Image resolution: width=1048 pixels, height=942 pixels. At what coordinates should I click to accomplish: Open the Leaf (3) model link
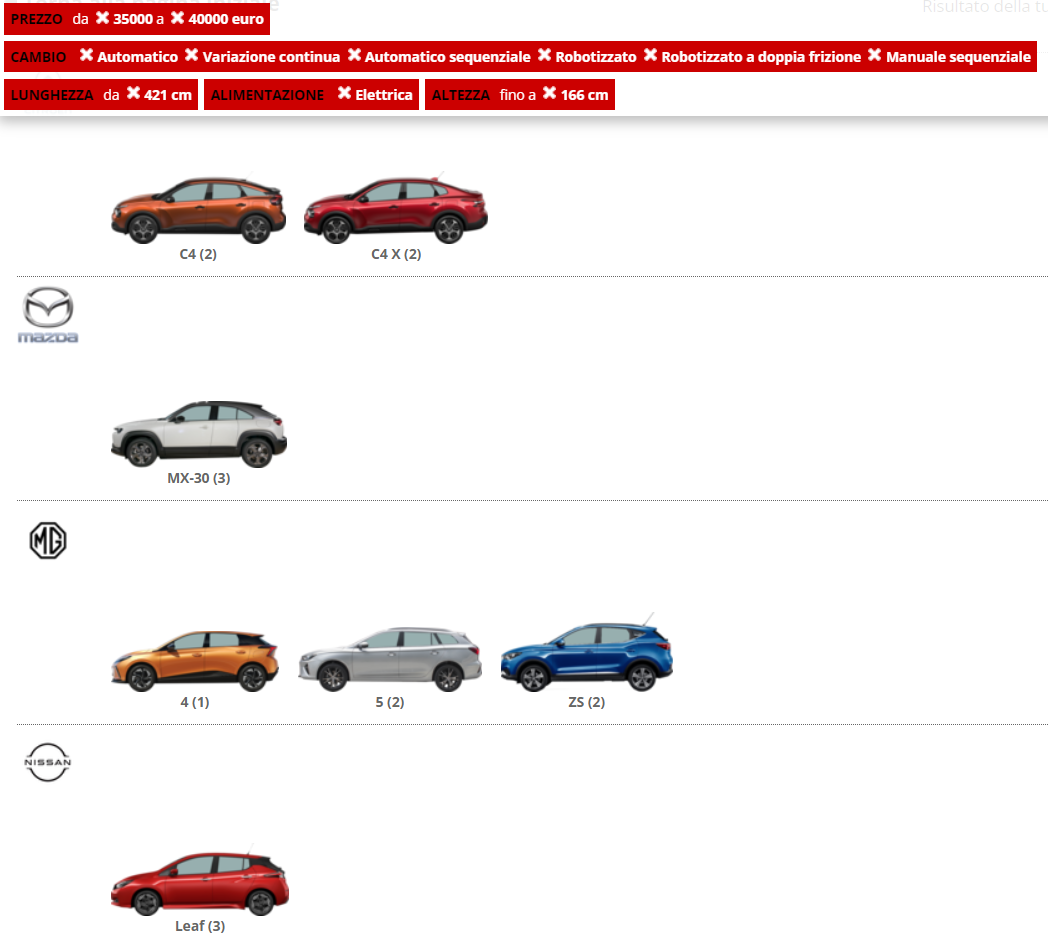200,926
